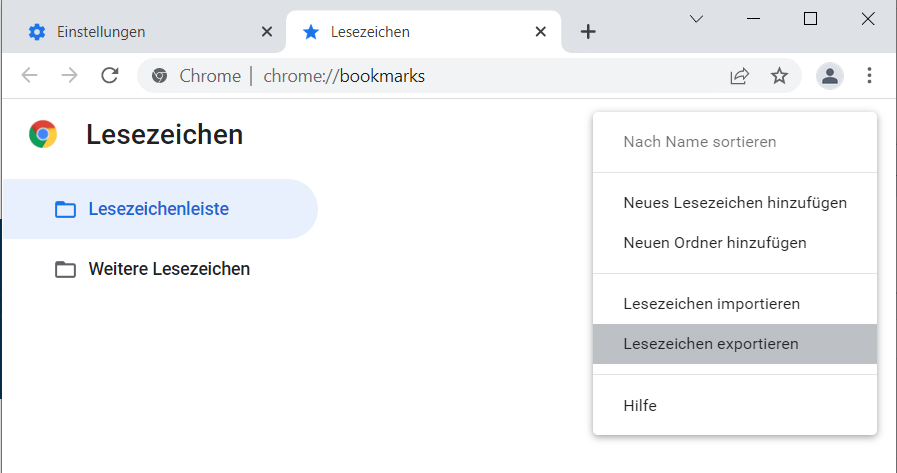The width and height of the screenshot is (897, 473).
Task: Click the reload page icon
Action: pyautogui.click(x=111, y=76)
